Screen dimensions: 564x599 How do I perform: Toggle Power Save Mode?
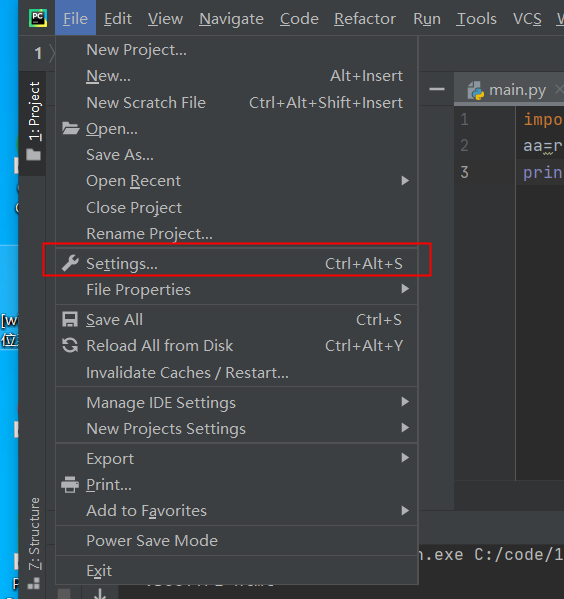tap(237, 541)
